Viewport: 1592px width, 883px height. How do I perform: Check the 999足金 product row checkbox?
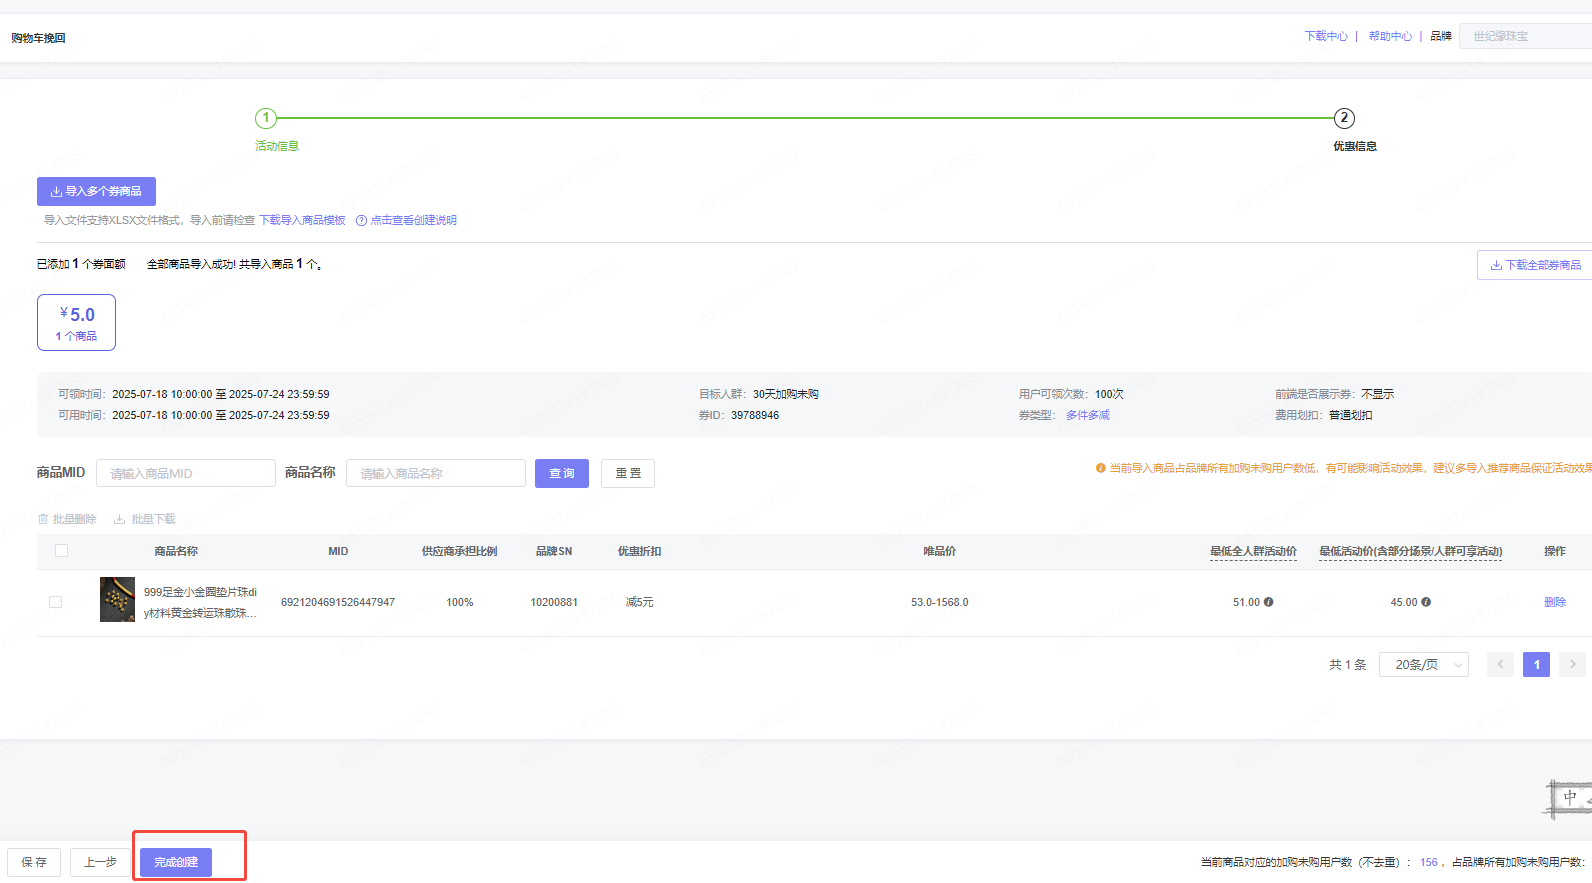(x=56, y=602)
